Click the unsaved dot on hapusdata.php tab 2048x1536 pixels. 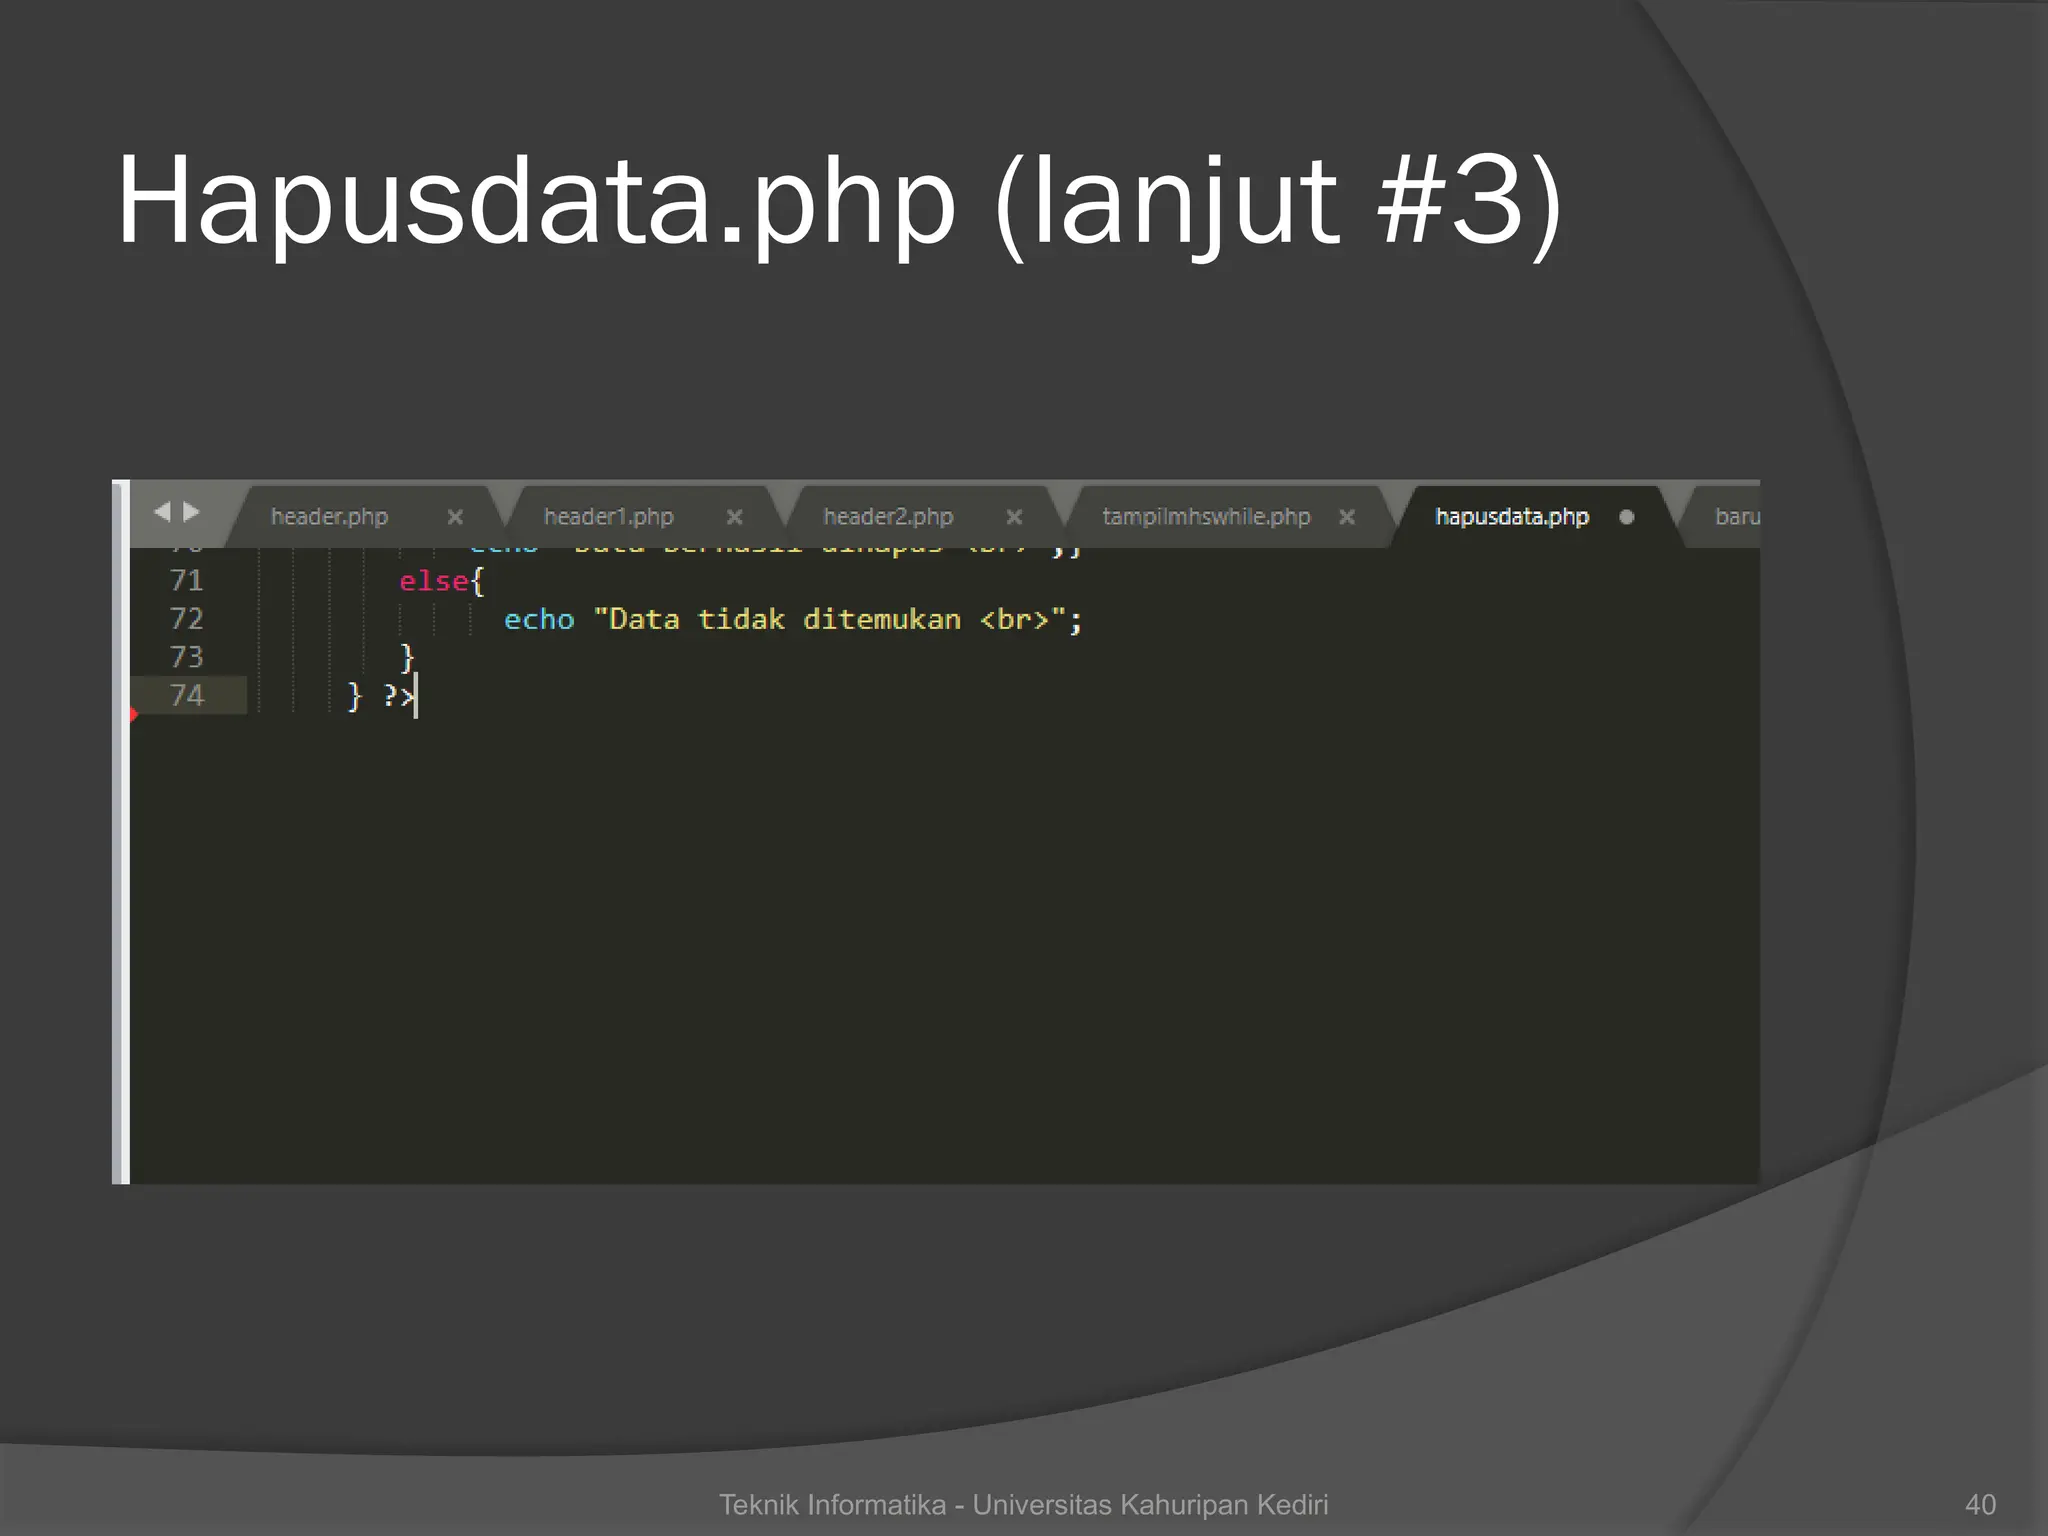pos(1627,517)
